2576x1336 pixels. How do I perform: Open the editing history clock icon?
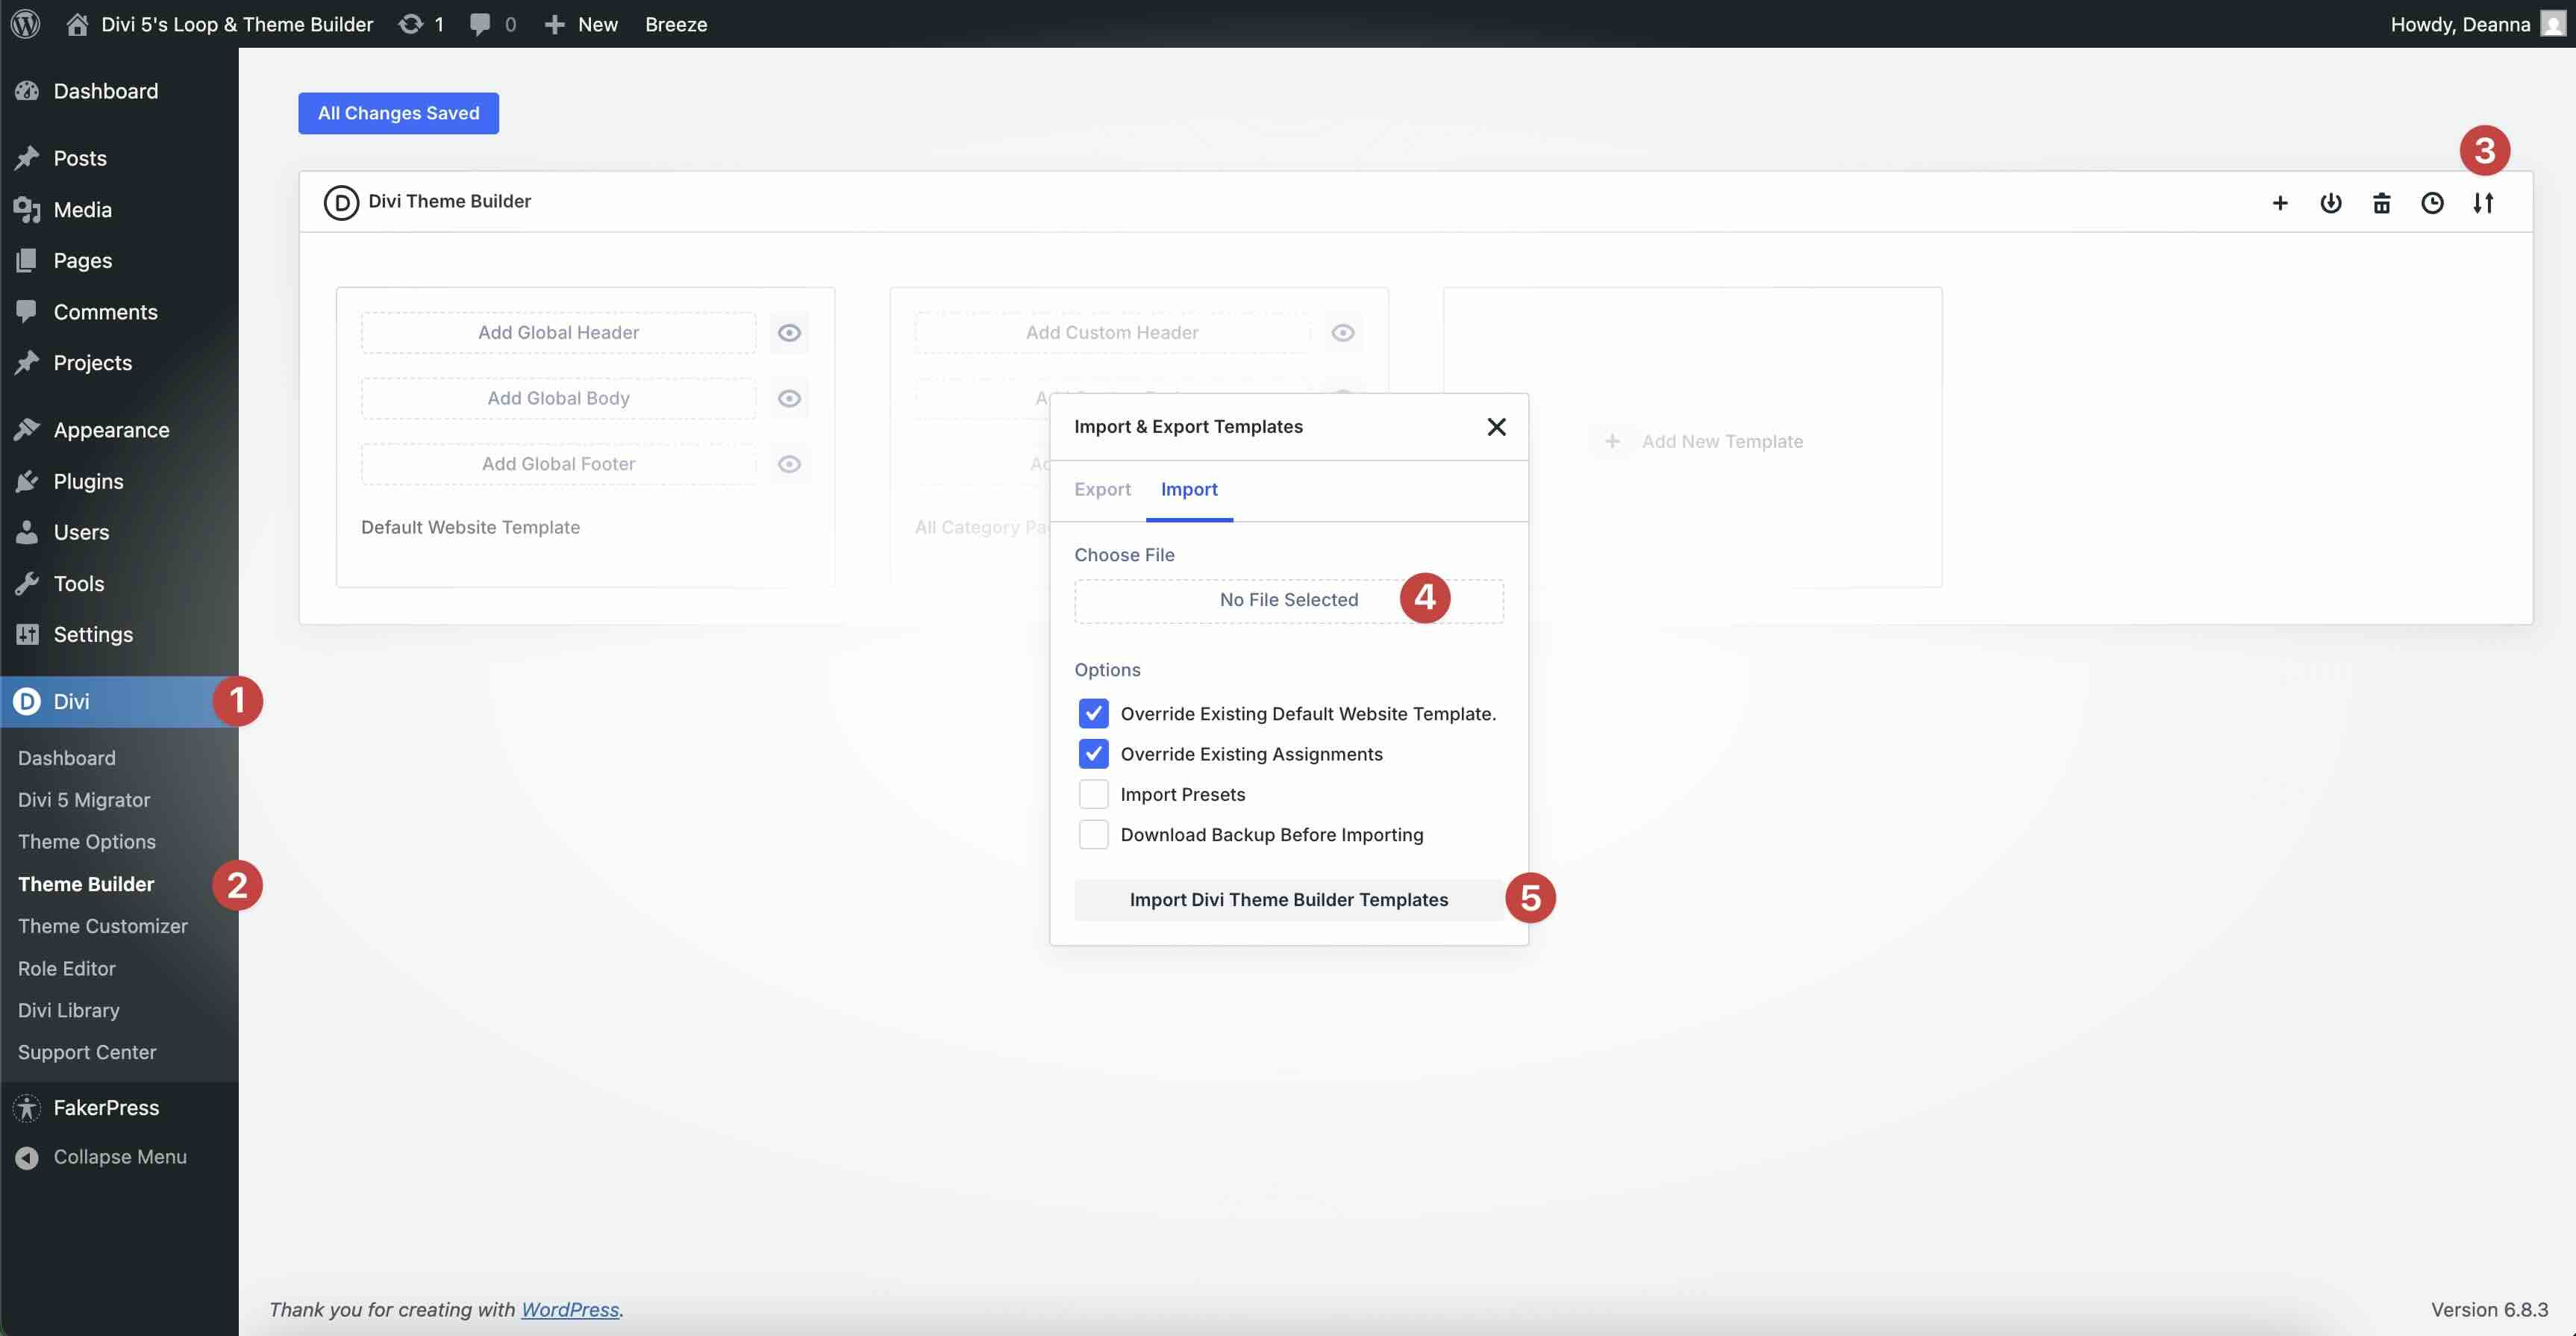point(2433,202)
